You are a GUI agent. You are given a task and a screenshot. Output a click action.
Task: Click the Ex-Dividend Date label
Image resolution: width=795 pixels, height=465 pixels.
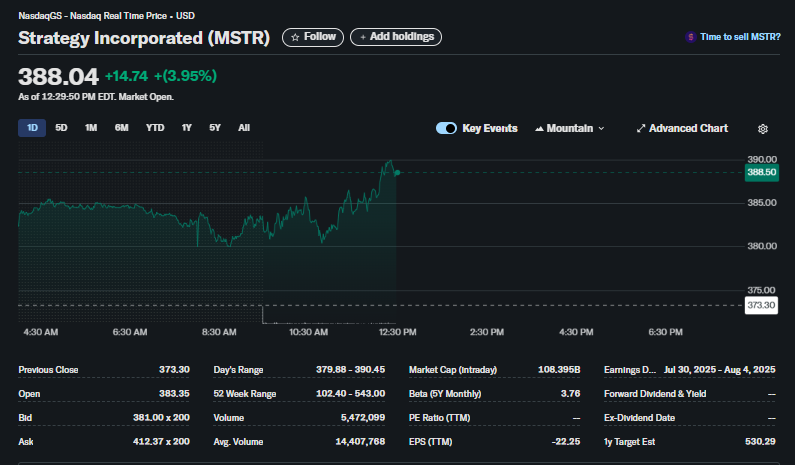pos(639,417)
